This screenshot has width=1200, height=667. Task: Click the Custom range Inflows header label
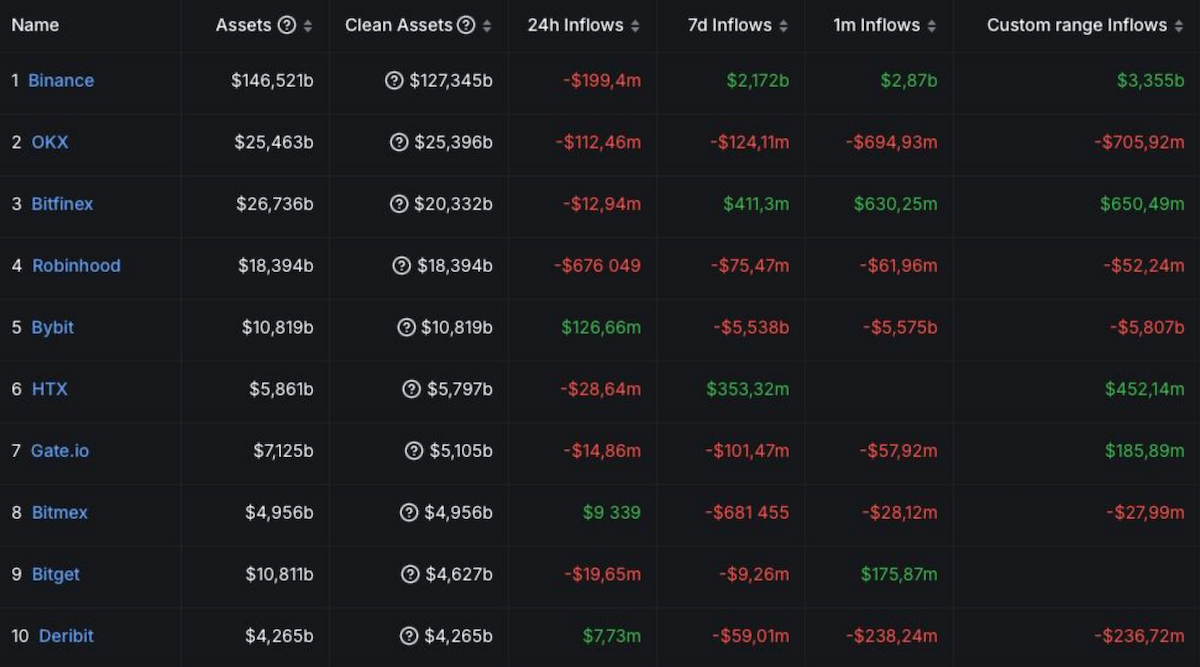pyautogui.click(x=1077, y=25)
